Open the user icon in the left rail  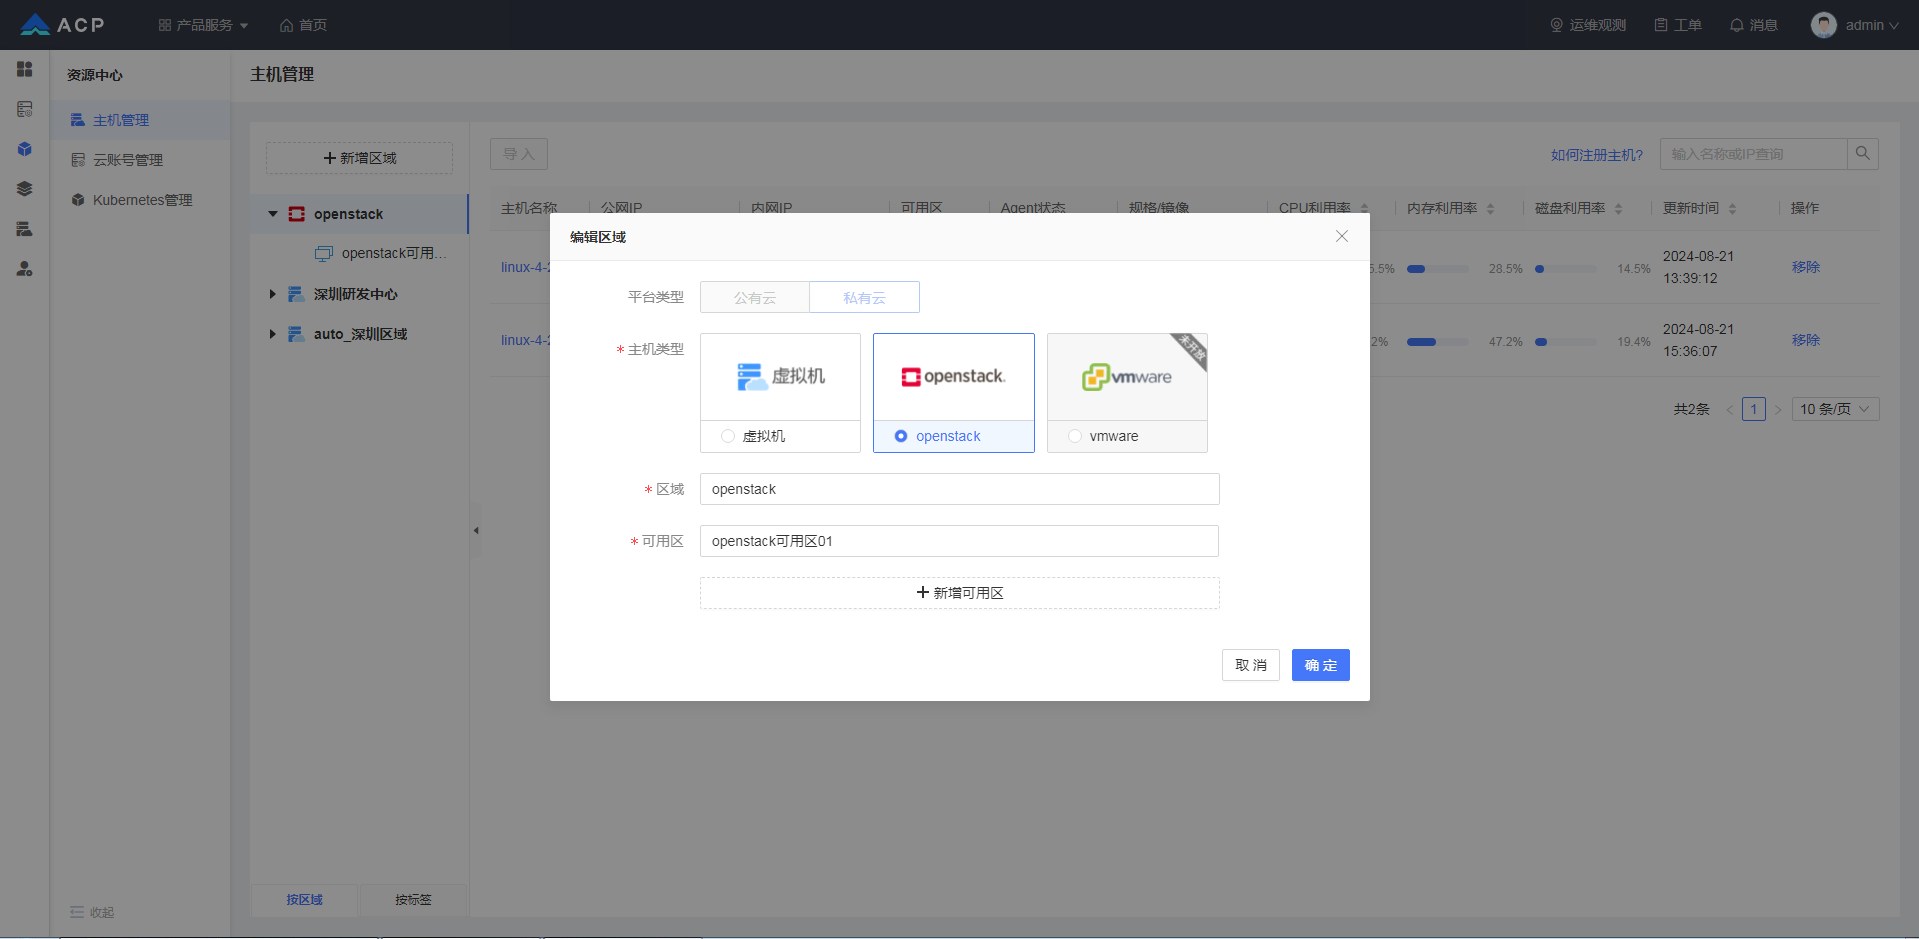point(25,269)
